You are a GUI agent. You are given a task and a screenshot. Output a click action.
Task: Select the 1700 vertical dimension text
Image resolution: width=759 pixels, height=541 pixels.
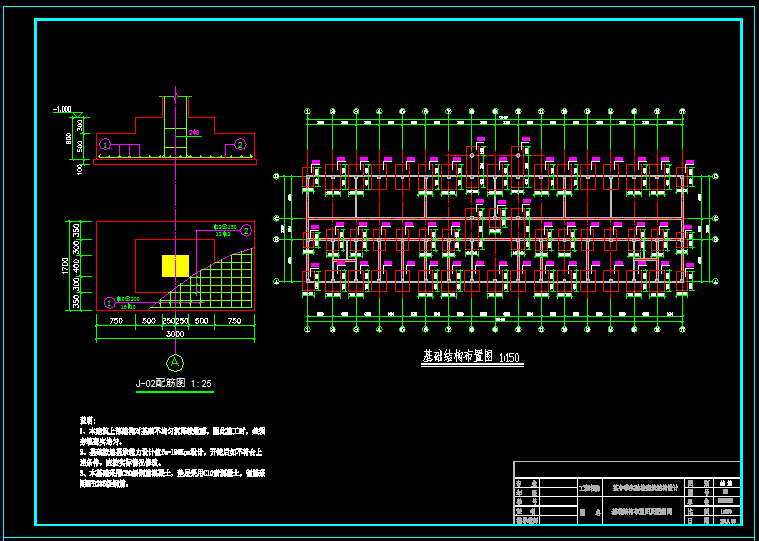coord(64,266)
